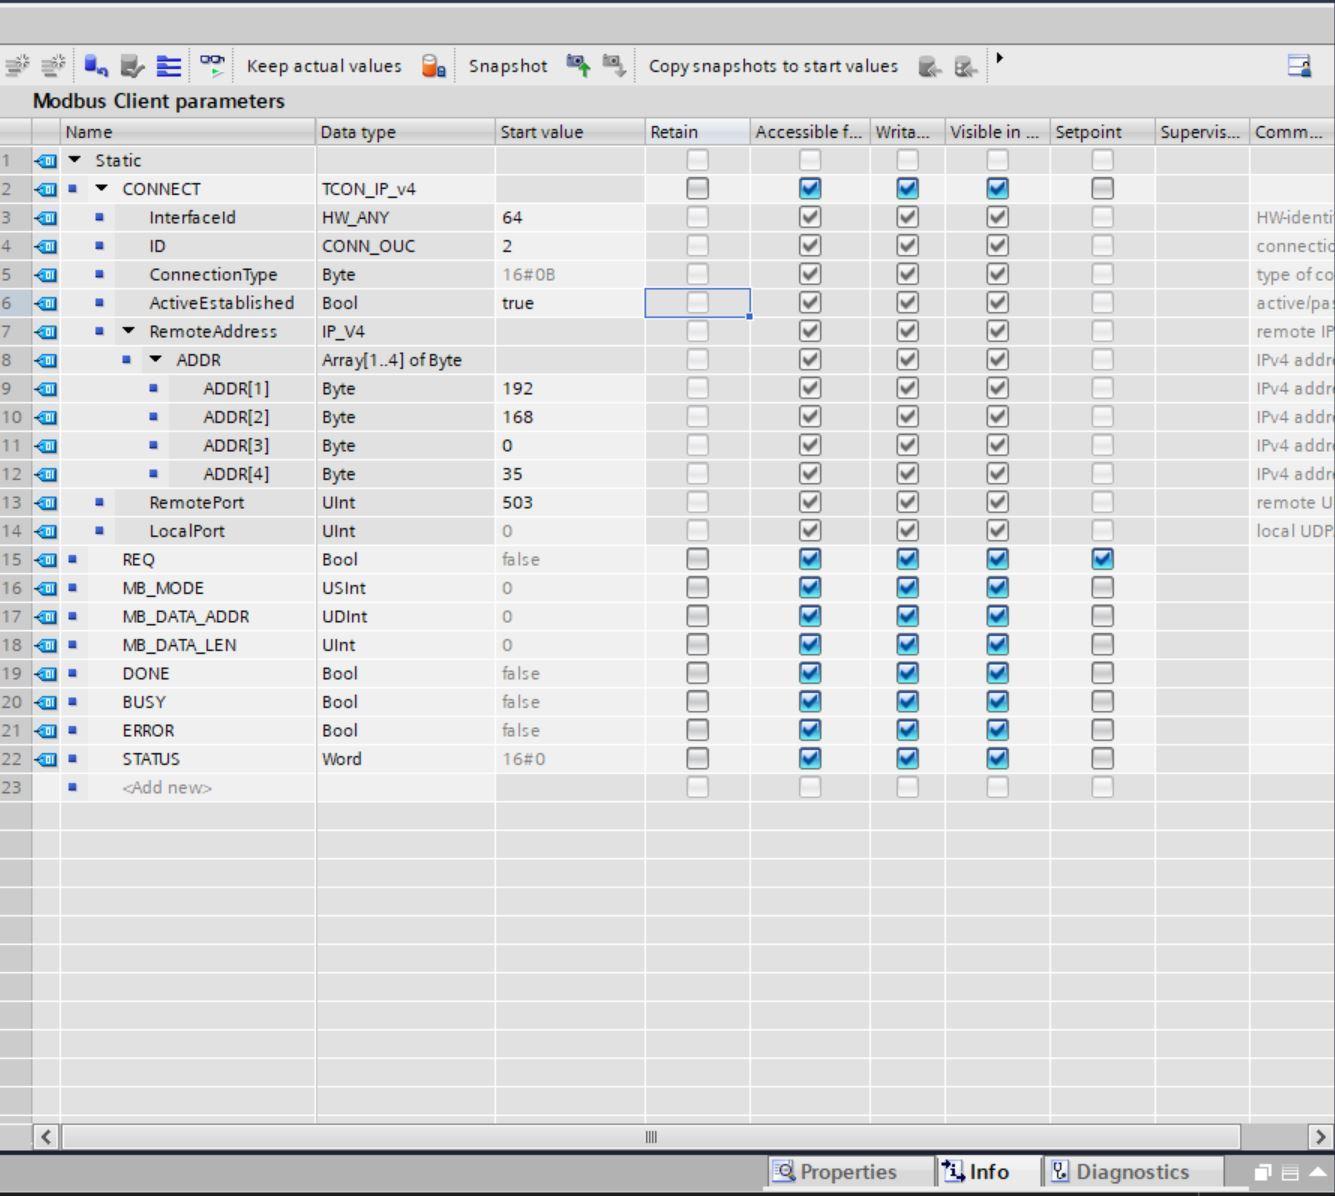Toggle the Expanded mode list icon
Viewport: 1335px width, 1196px height.
coord(167,65)
